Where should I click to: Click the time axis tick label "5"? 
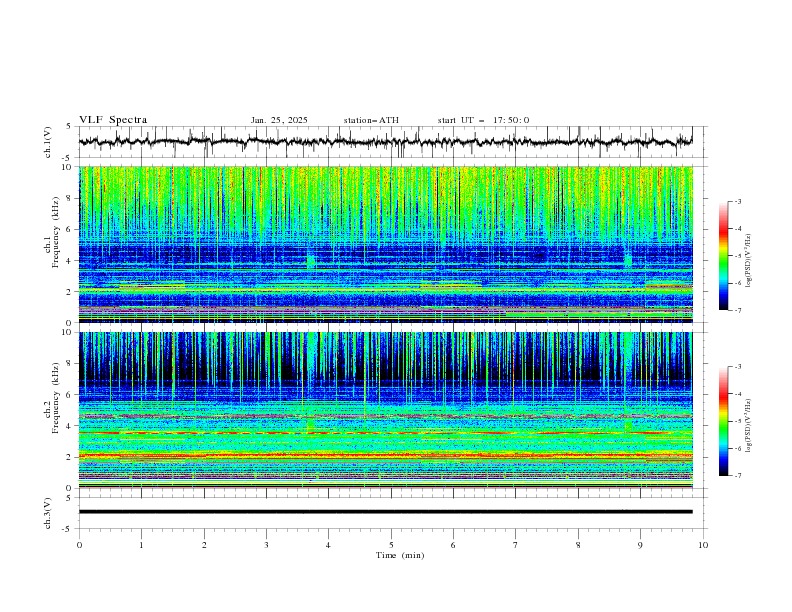coord(391,545)
